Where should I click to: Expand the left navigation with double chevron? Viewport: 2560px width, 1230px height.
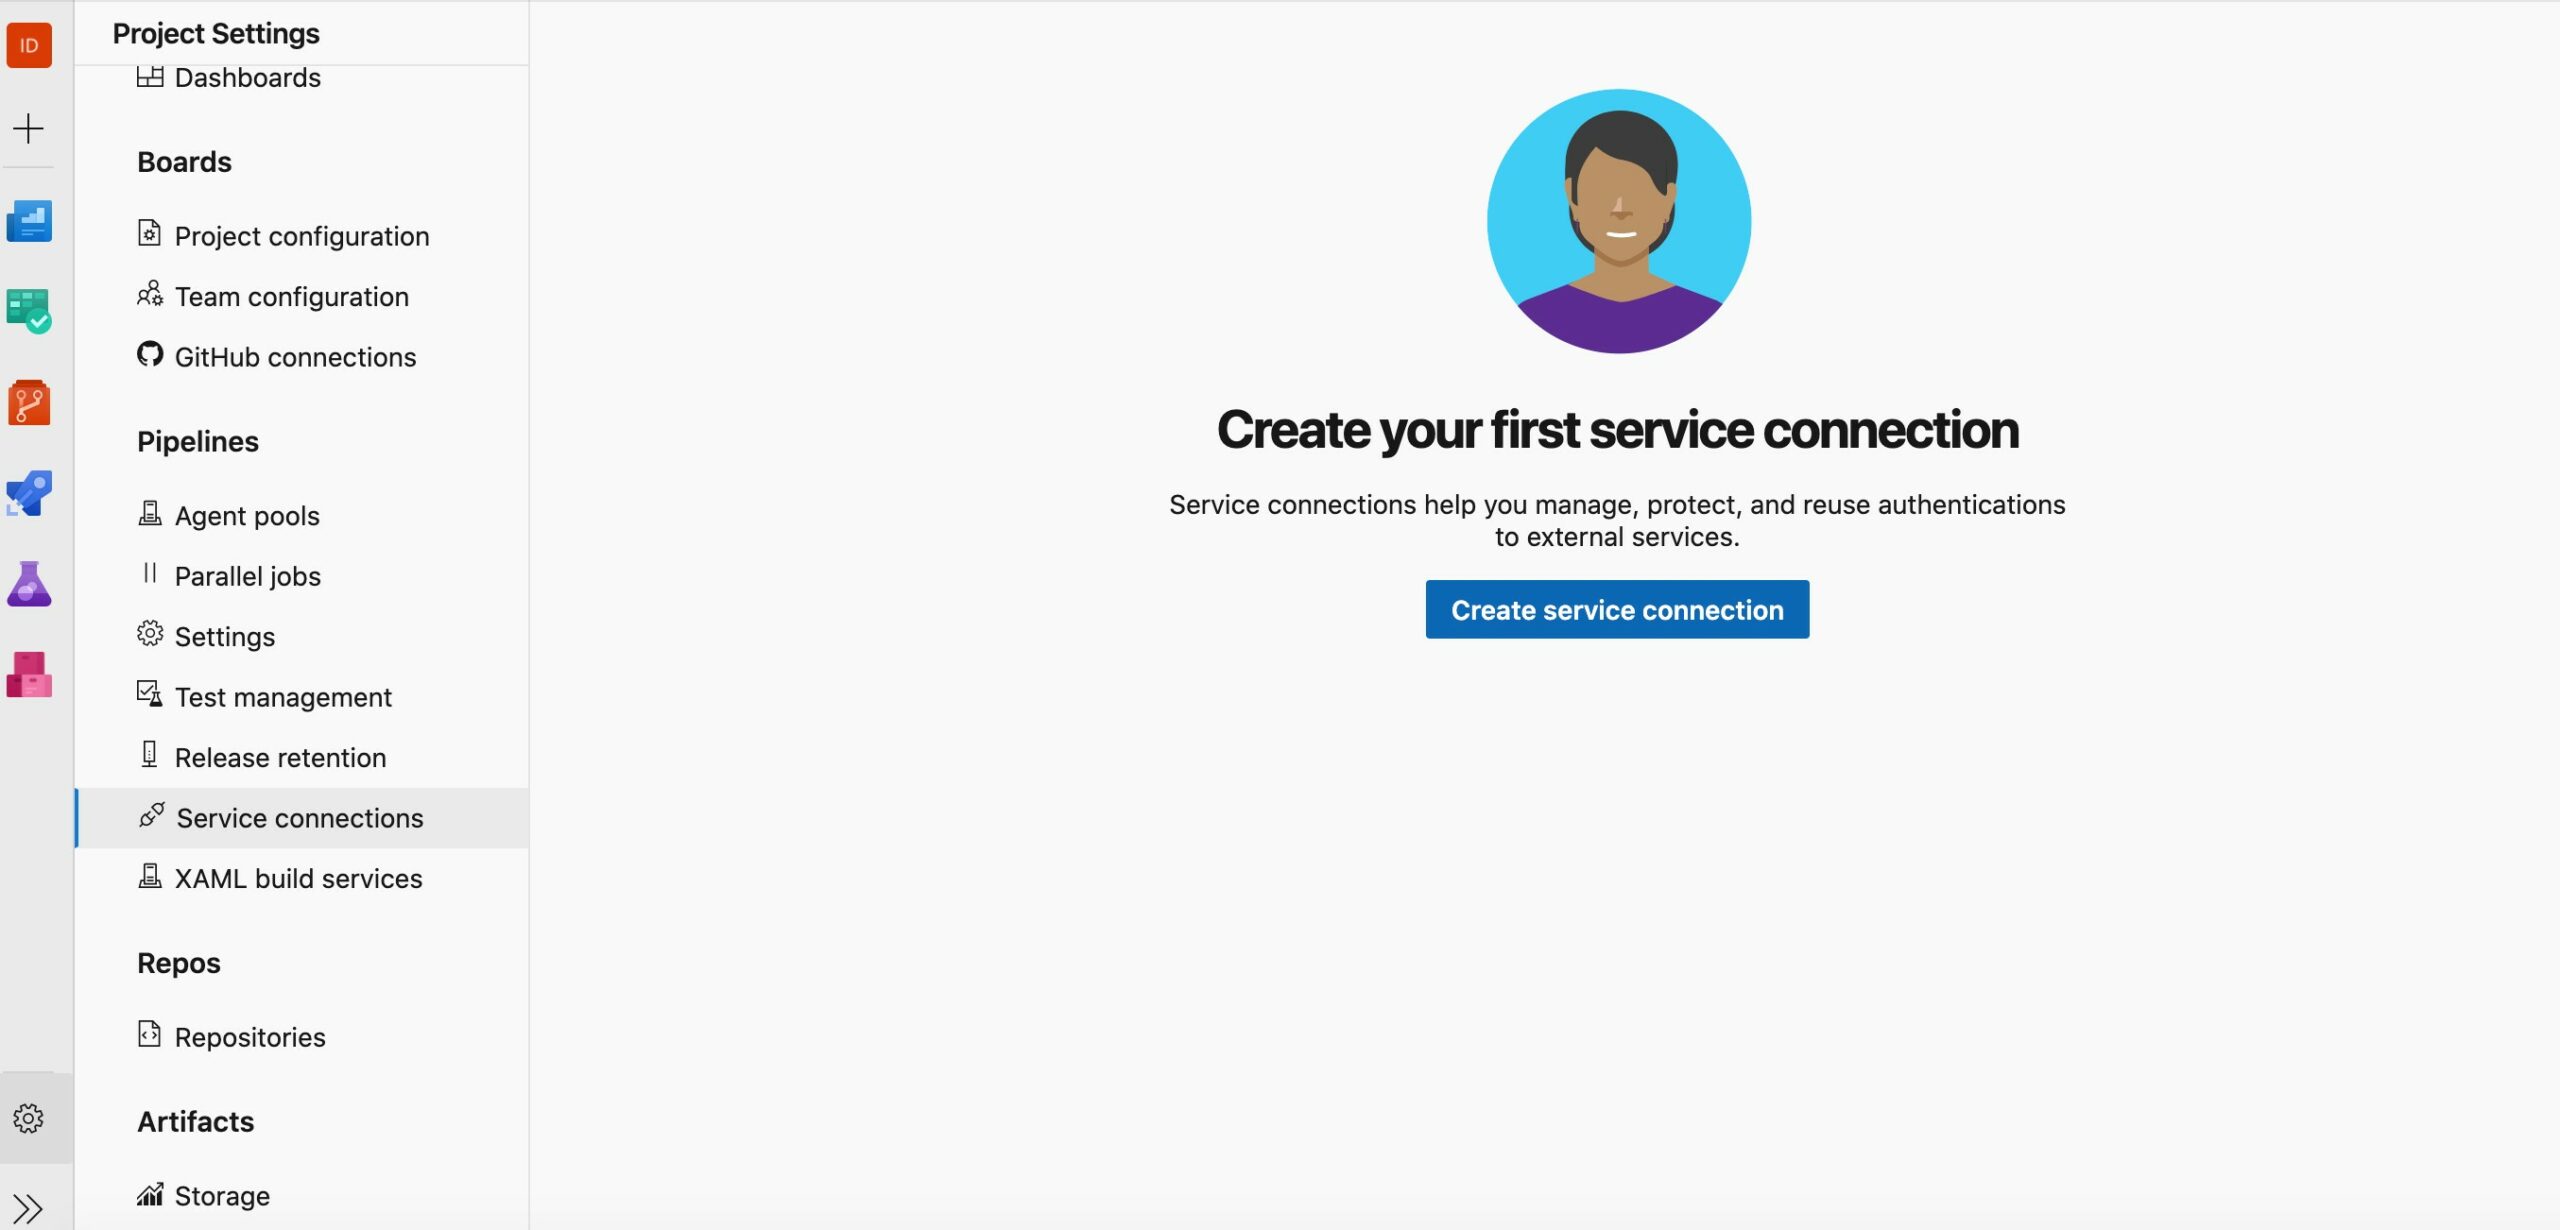pos(28,1208)
